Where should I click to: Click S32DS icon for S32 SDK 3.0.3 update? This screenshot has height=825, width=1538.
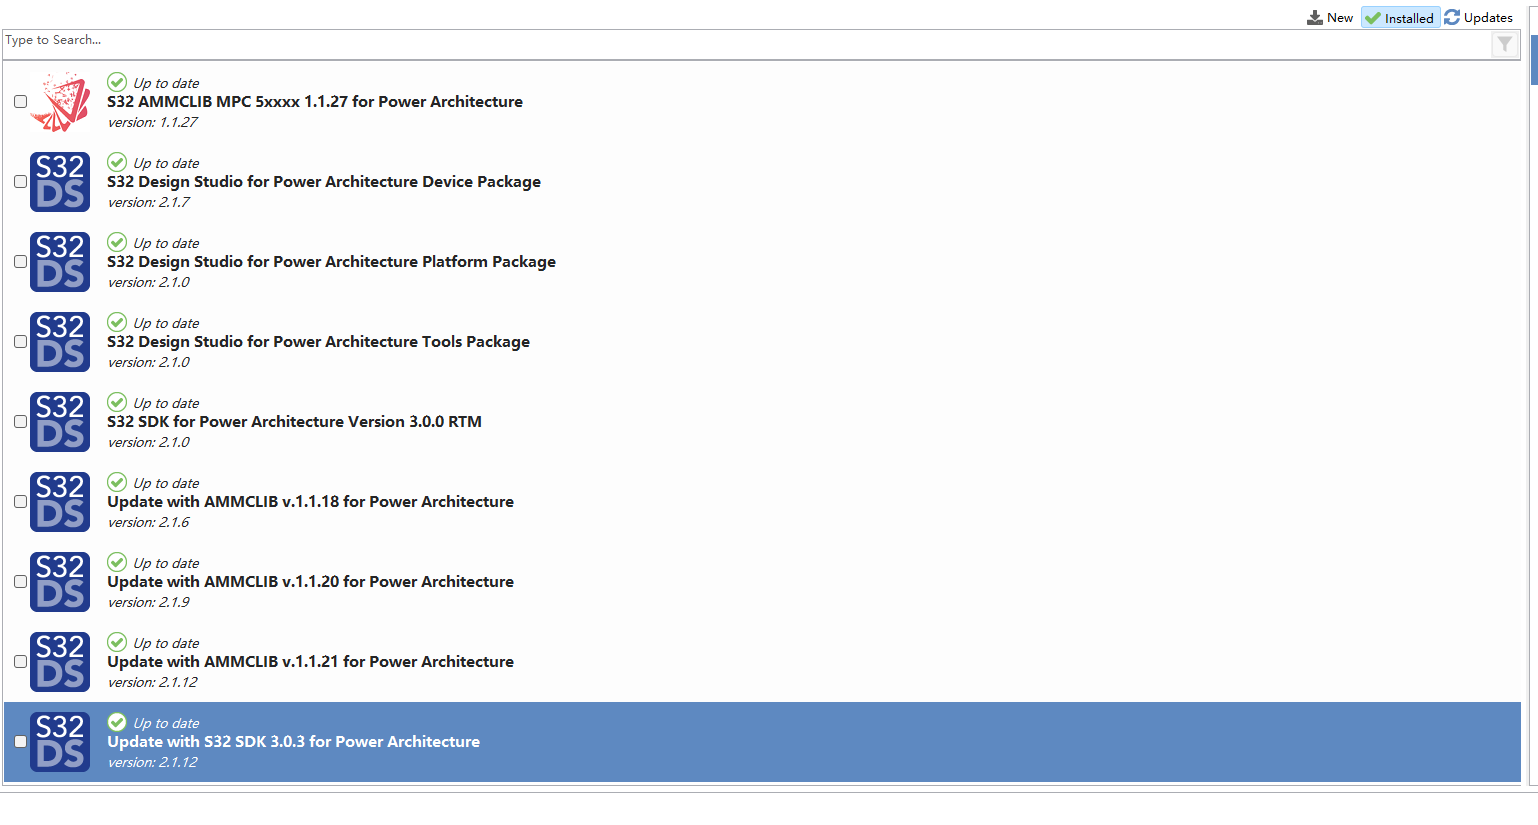click(60, 742)
